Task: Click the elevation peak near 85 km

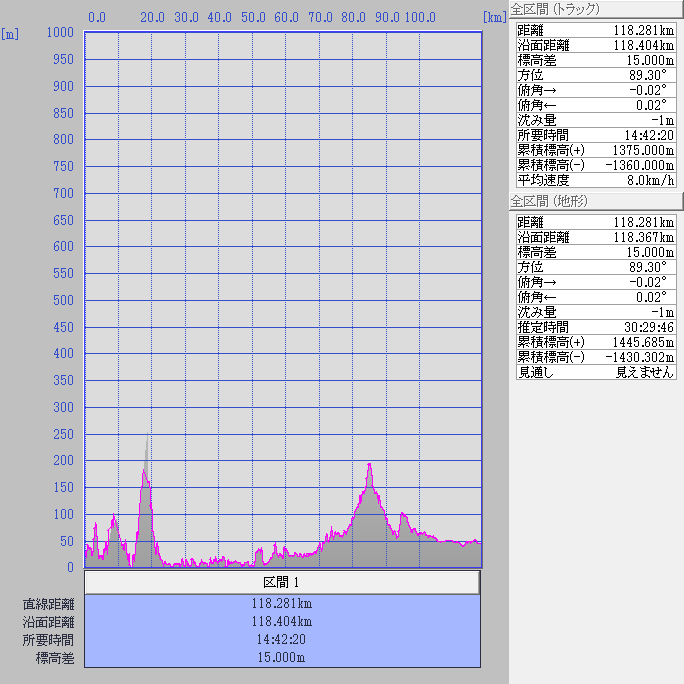Action: [x=370, y=466]
